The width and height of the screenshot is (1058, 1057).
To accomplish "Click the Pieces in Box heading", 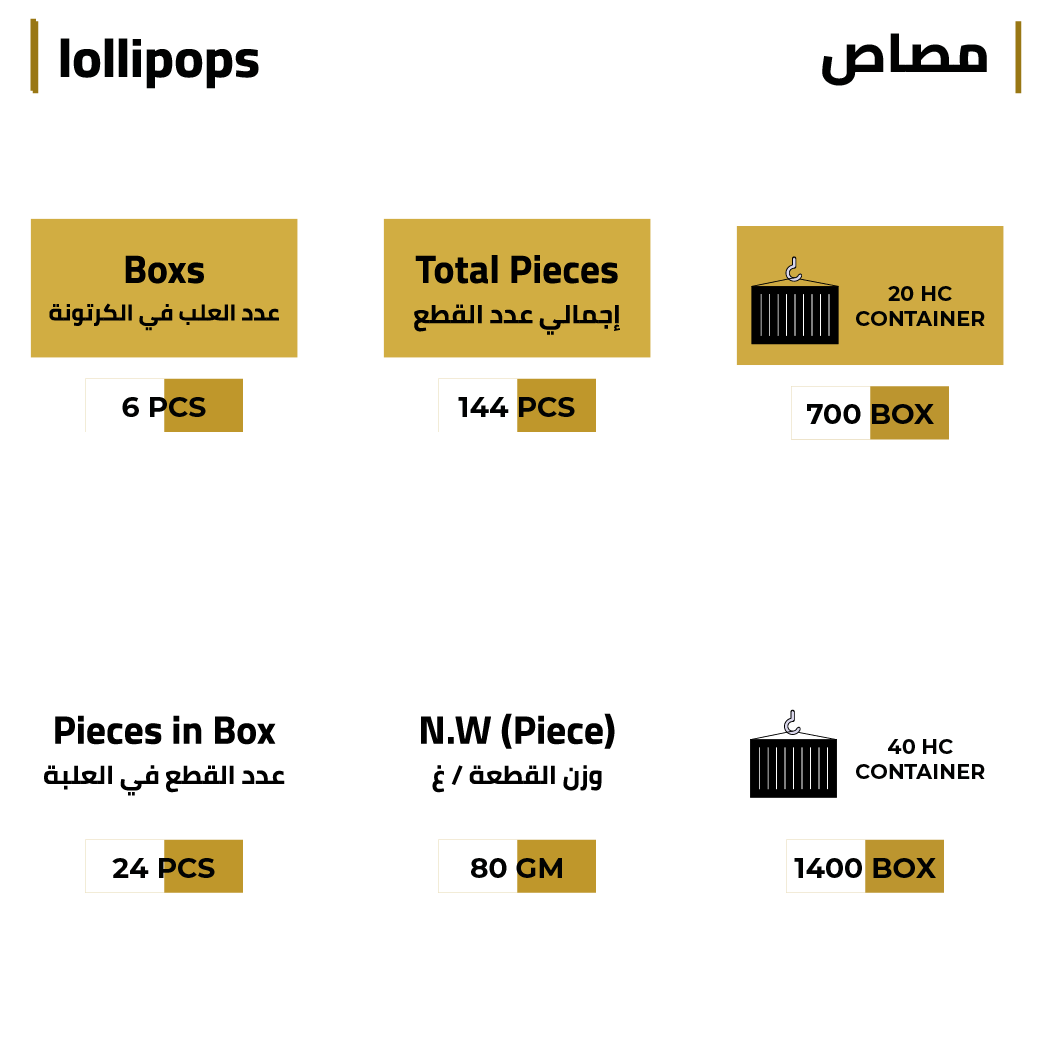I will coord(164,732).
